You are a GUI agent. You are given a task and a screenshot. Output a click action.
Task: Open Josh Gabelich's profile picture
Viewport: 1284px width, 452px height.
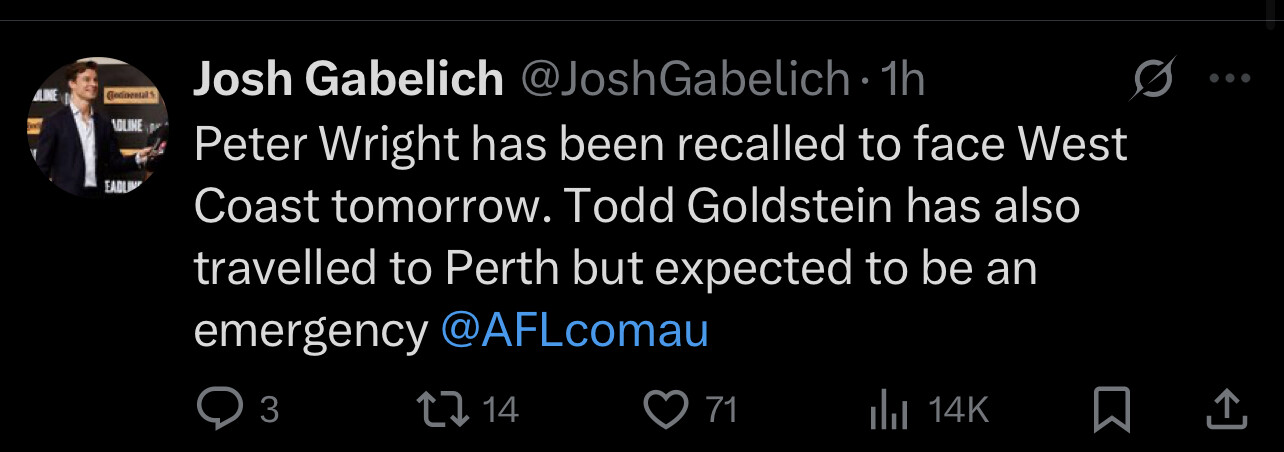96,126
